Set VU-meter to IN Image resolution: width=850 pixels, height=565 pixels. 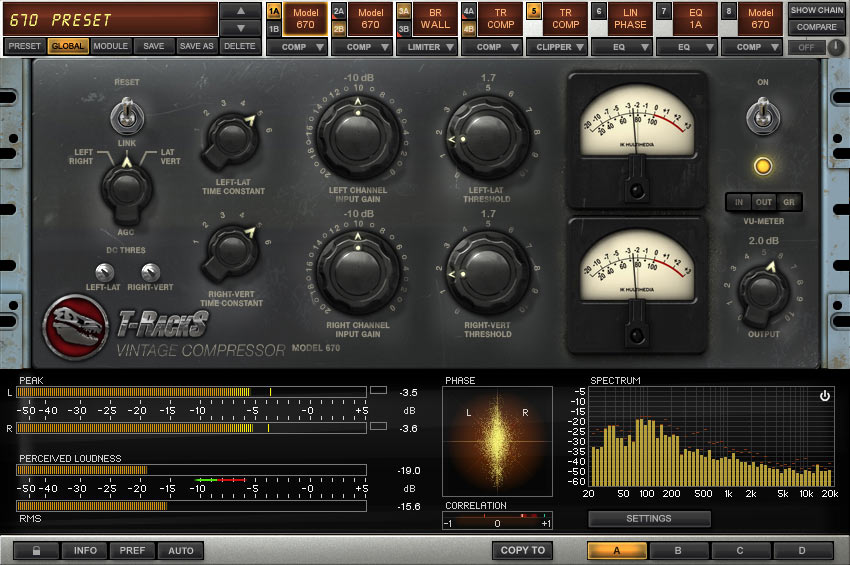point(738,202)
